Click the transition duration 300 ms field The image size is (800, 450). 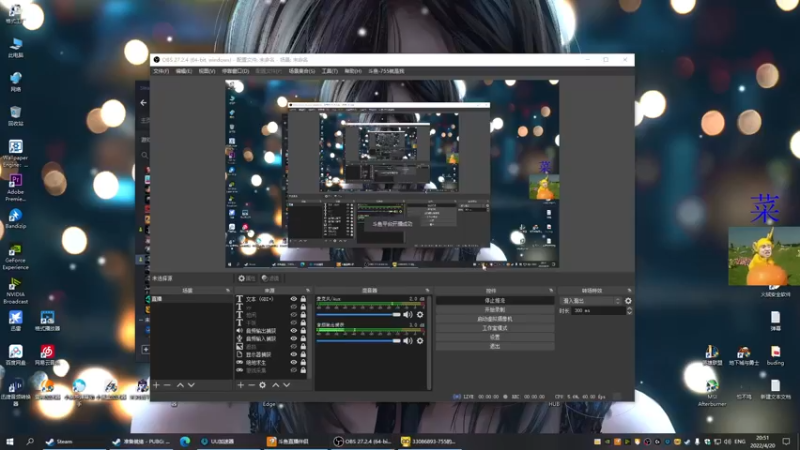[x=598, y=311]
